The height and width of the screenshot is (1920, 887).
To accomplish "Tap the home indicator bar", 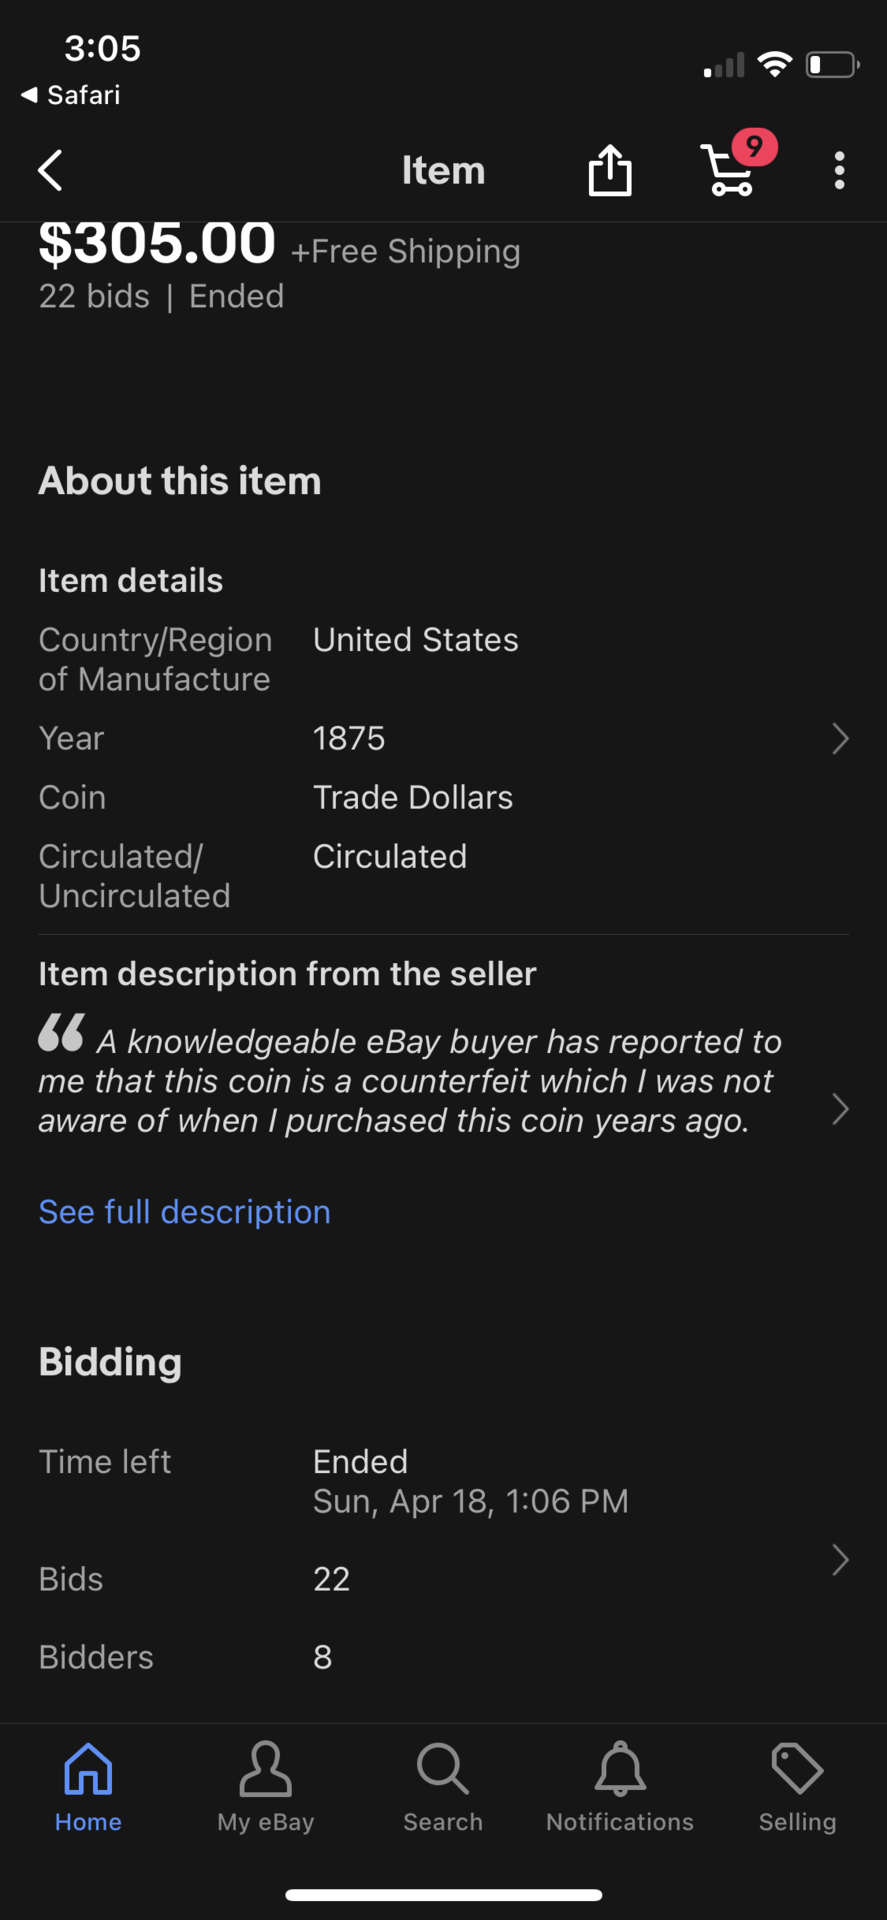I will [443, 1895].
